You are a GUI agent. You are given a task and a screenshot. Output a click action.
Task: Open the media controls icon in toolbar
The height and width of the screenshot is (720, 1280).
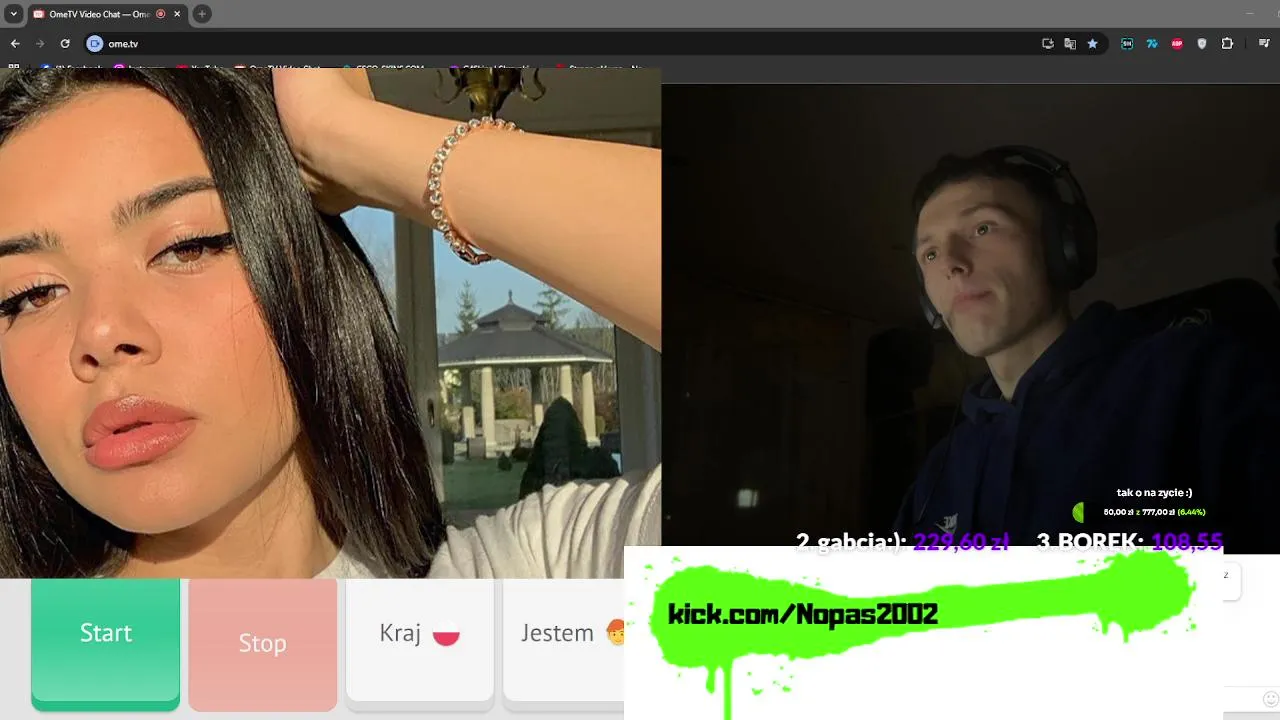[x=1265, y=44]
